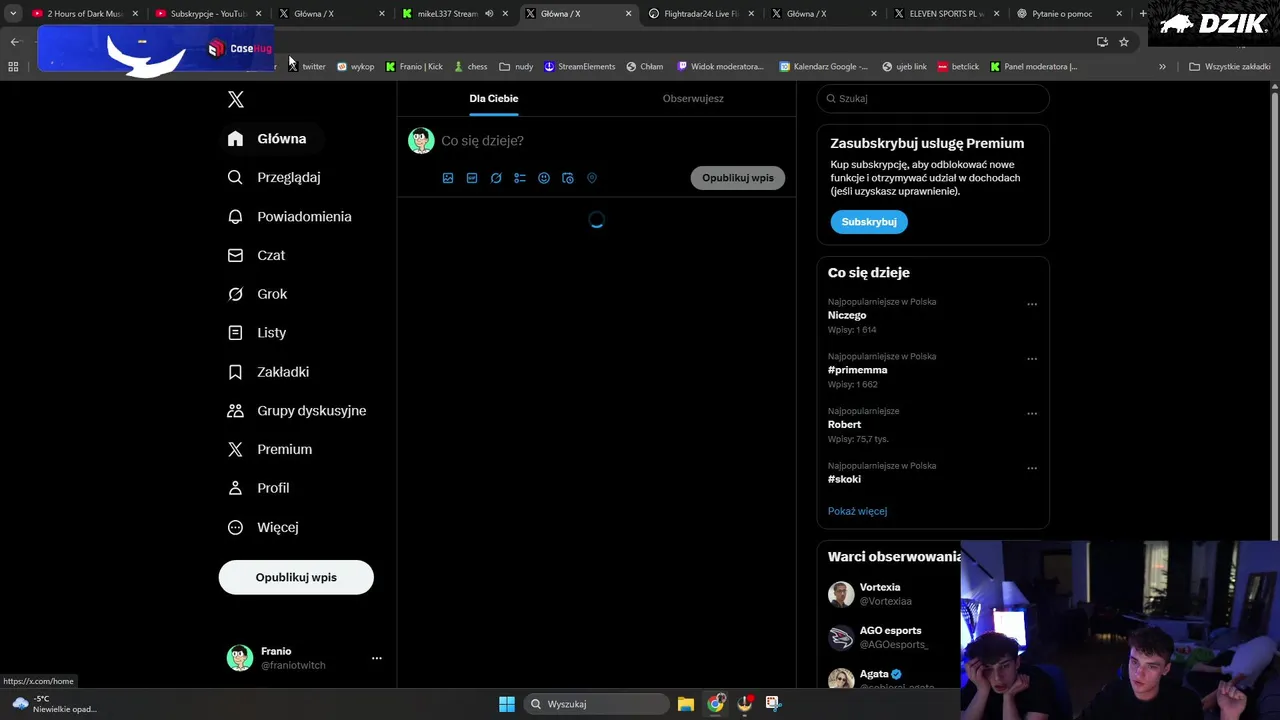Open Grok from the sidebar
This screenshot has width=1280, height=720.
[258, 294]
